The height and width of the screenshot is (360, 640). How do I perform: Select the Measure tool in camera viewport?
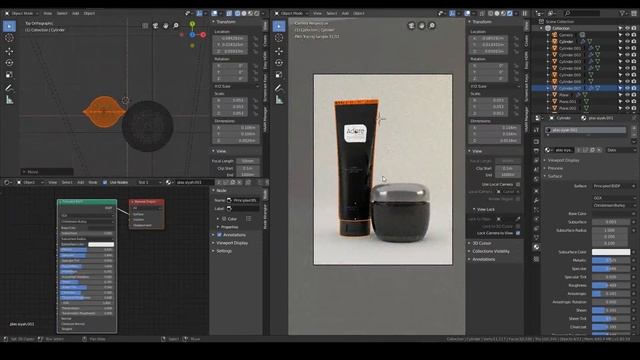pyautogui.click(x=279, y=100)
